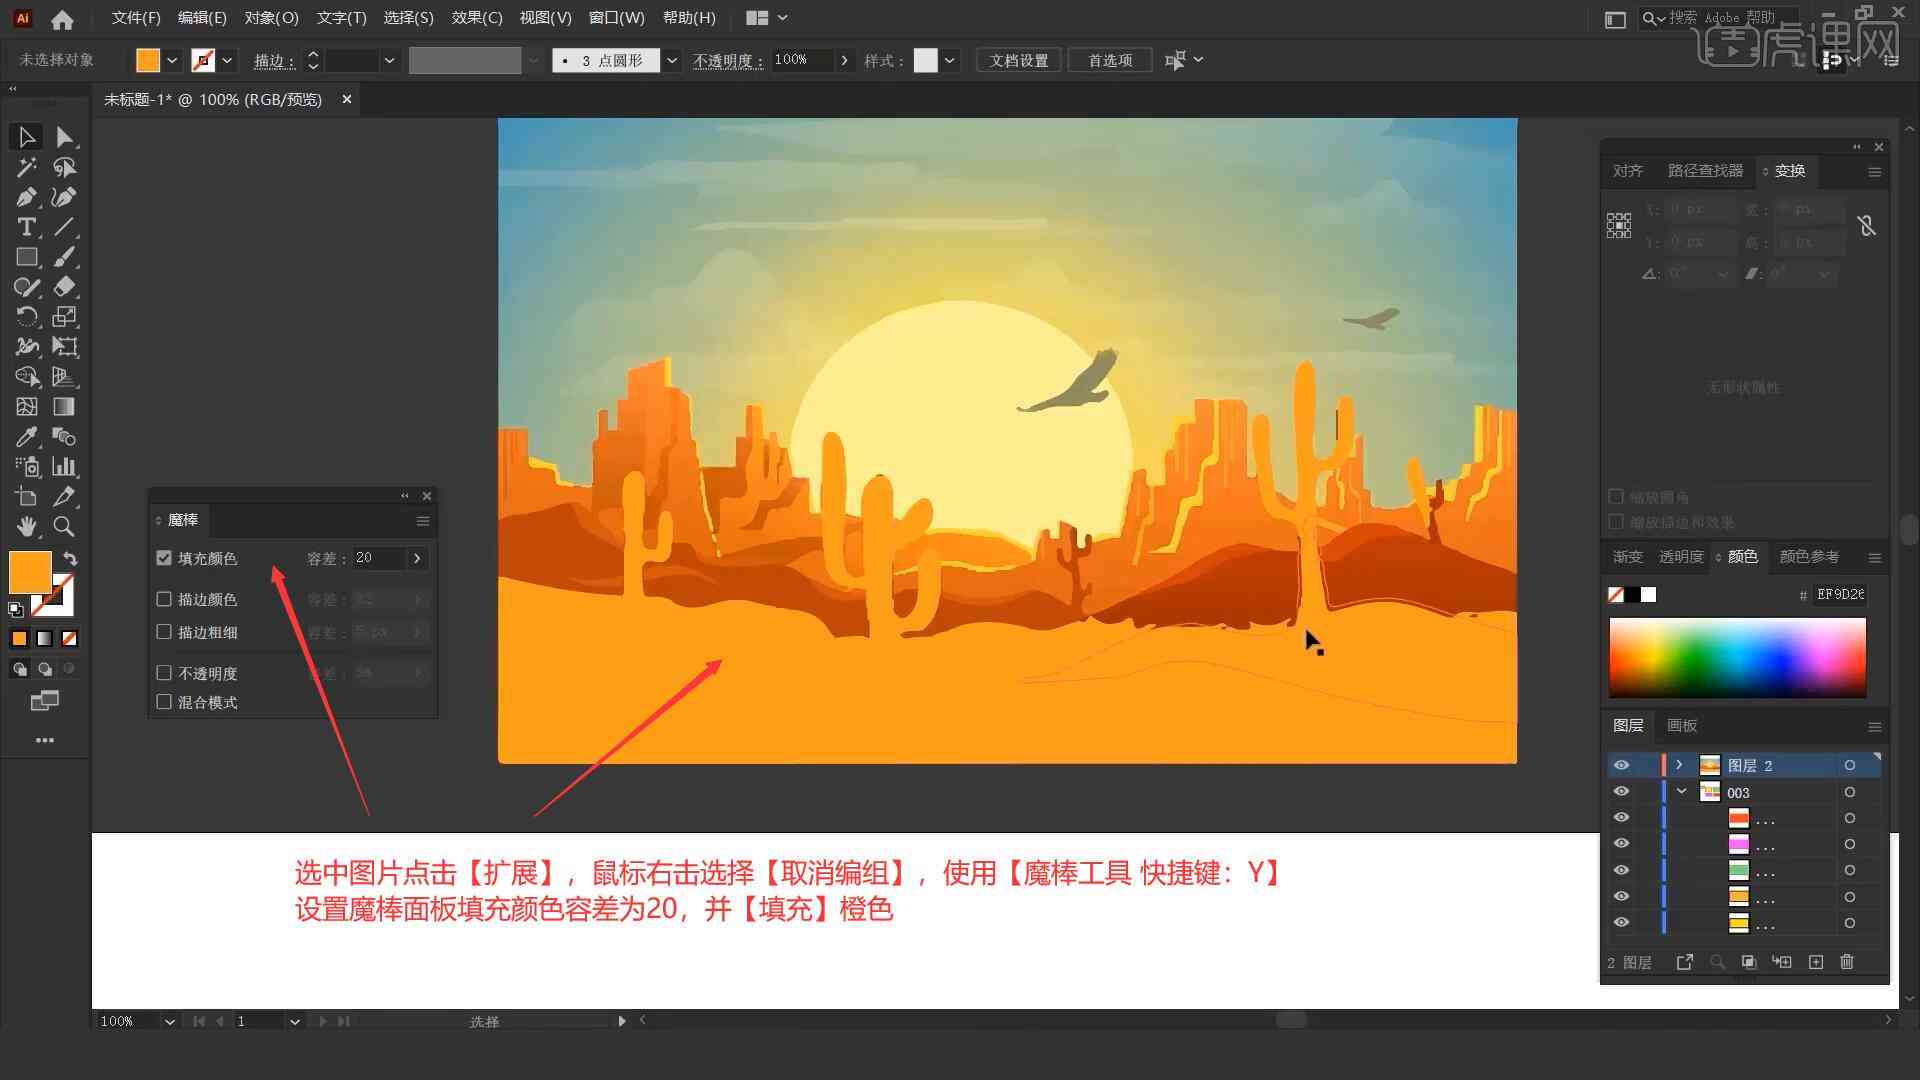This screenshot has height=1080, width=1920.
Task: Select the Pen tool
Action: (24, 196)
